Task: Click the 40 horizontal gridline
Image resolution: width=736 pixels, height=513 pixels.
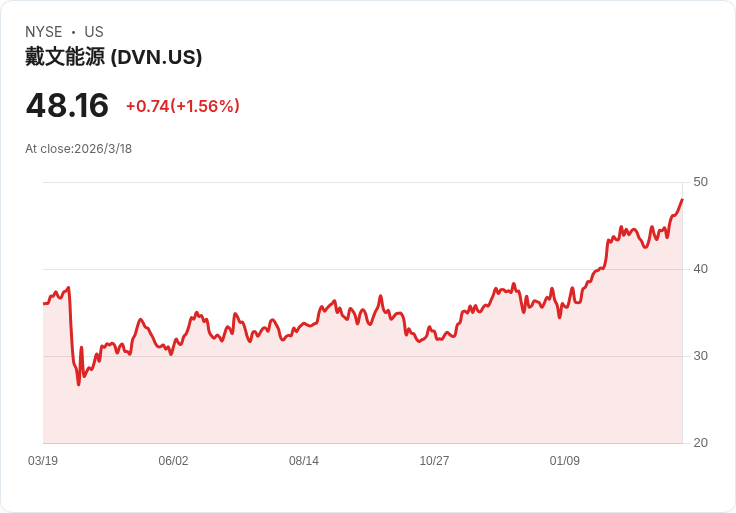Action: pos(363,269)
